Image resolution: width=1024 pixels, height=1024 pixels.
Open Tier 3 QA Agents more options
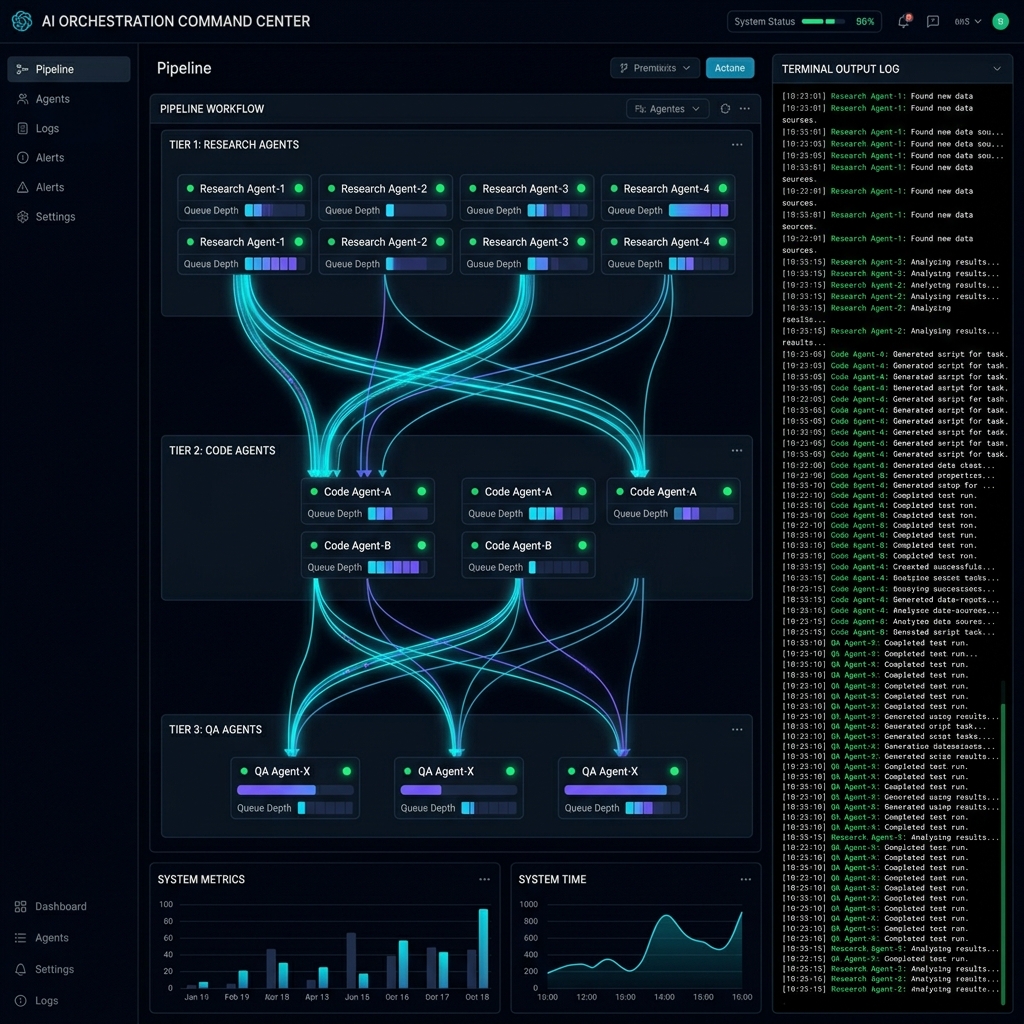click(x=737, y=730)
